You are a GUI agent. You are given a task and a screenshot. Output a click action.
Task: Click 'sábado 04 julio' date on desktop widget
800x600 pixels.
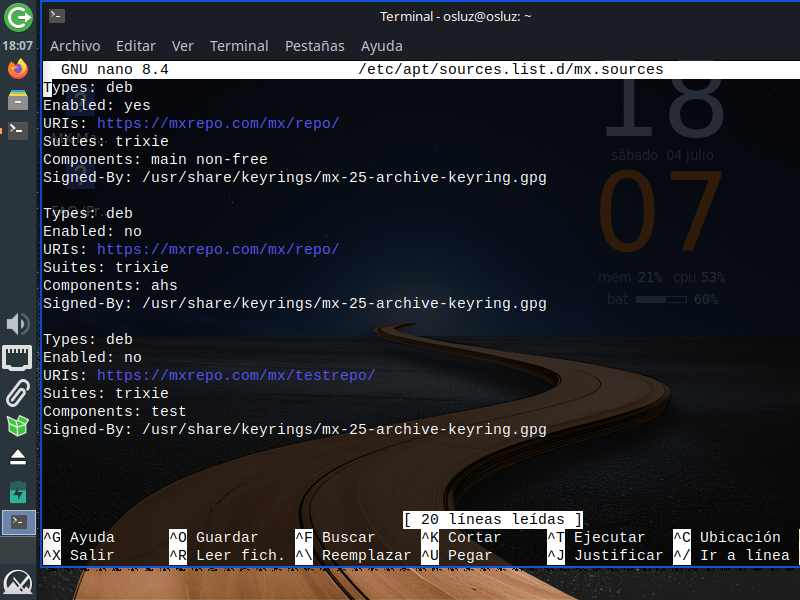click(662, 155)
